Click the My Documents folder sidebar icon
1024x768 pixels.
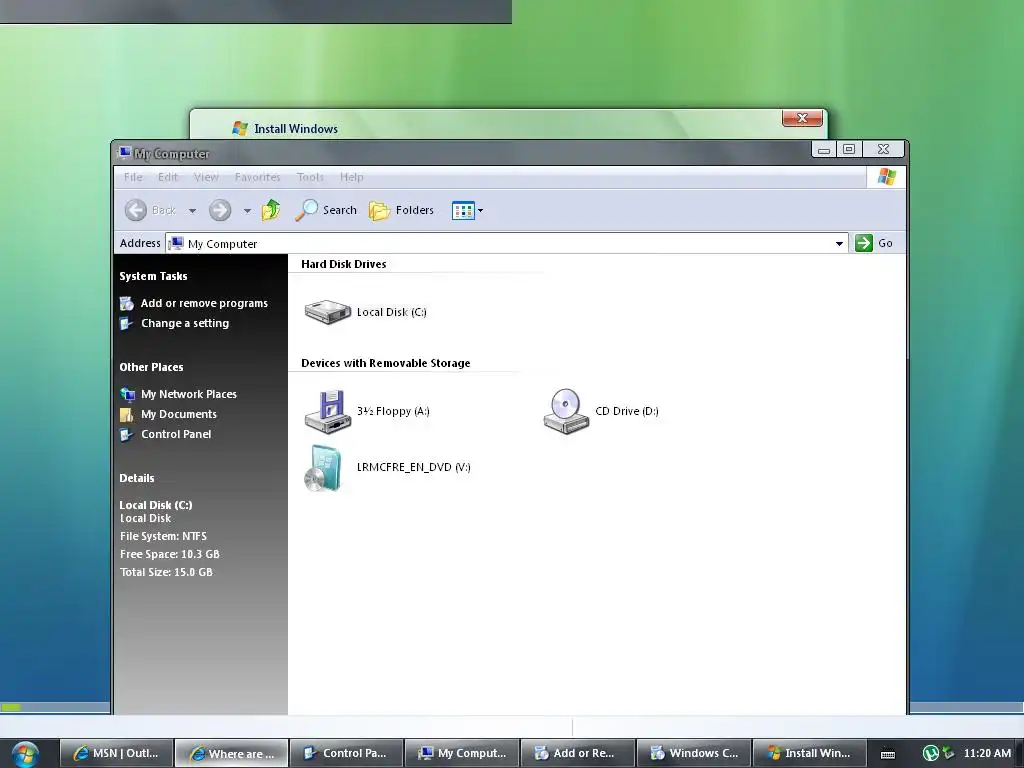[x=127, y=415]
